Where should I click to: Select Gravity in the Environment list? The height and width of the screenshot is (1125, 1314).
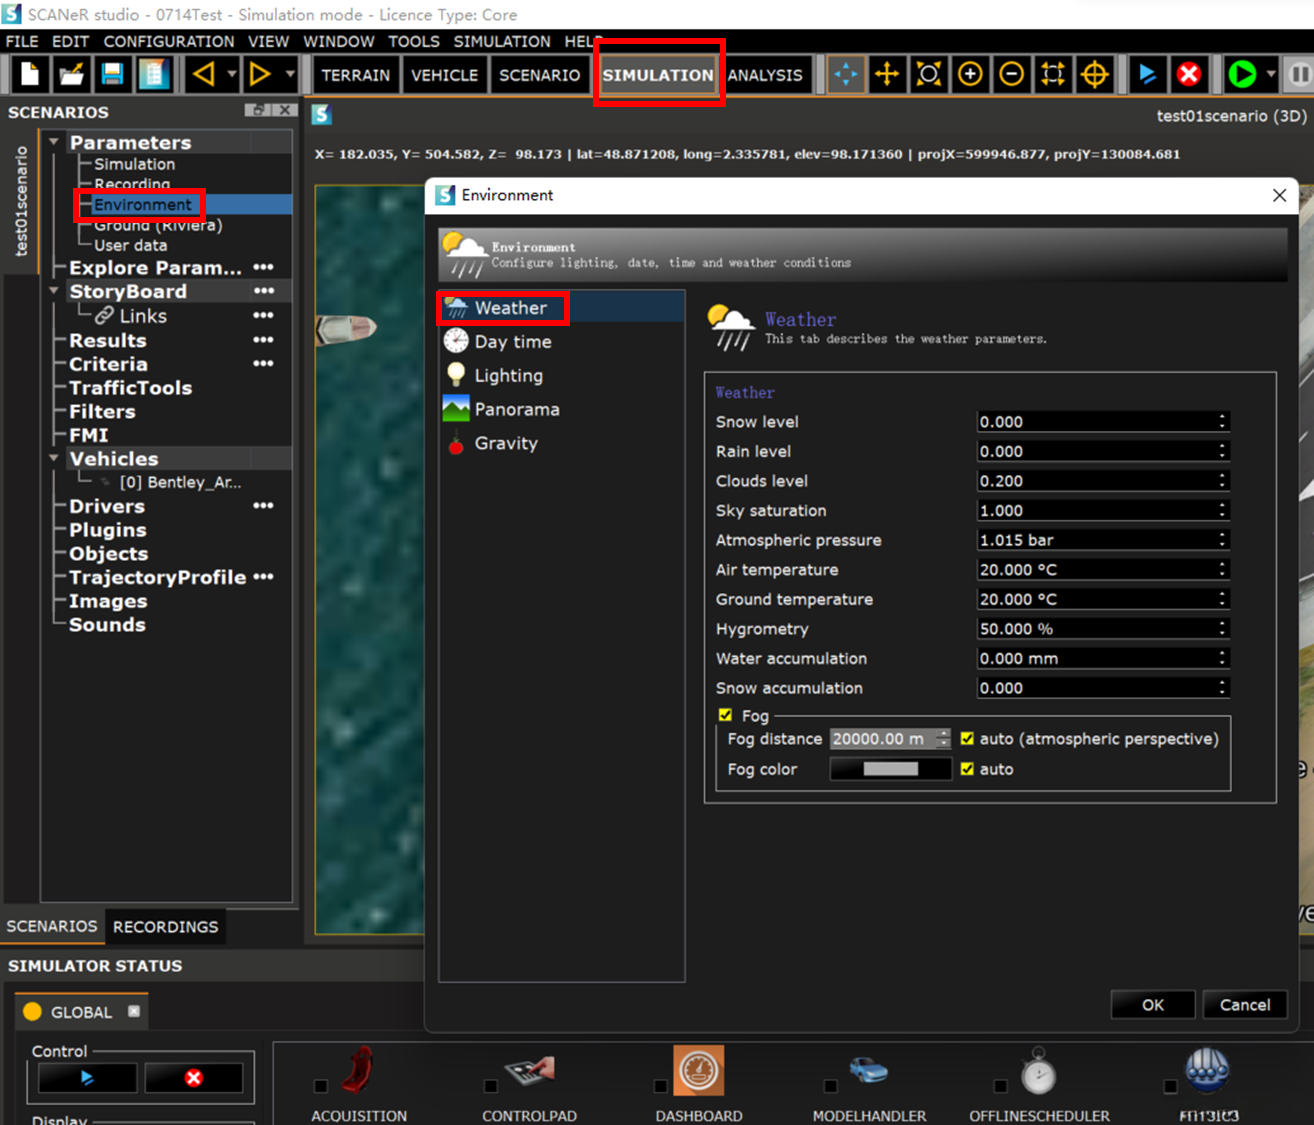click(562, 444)
